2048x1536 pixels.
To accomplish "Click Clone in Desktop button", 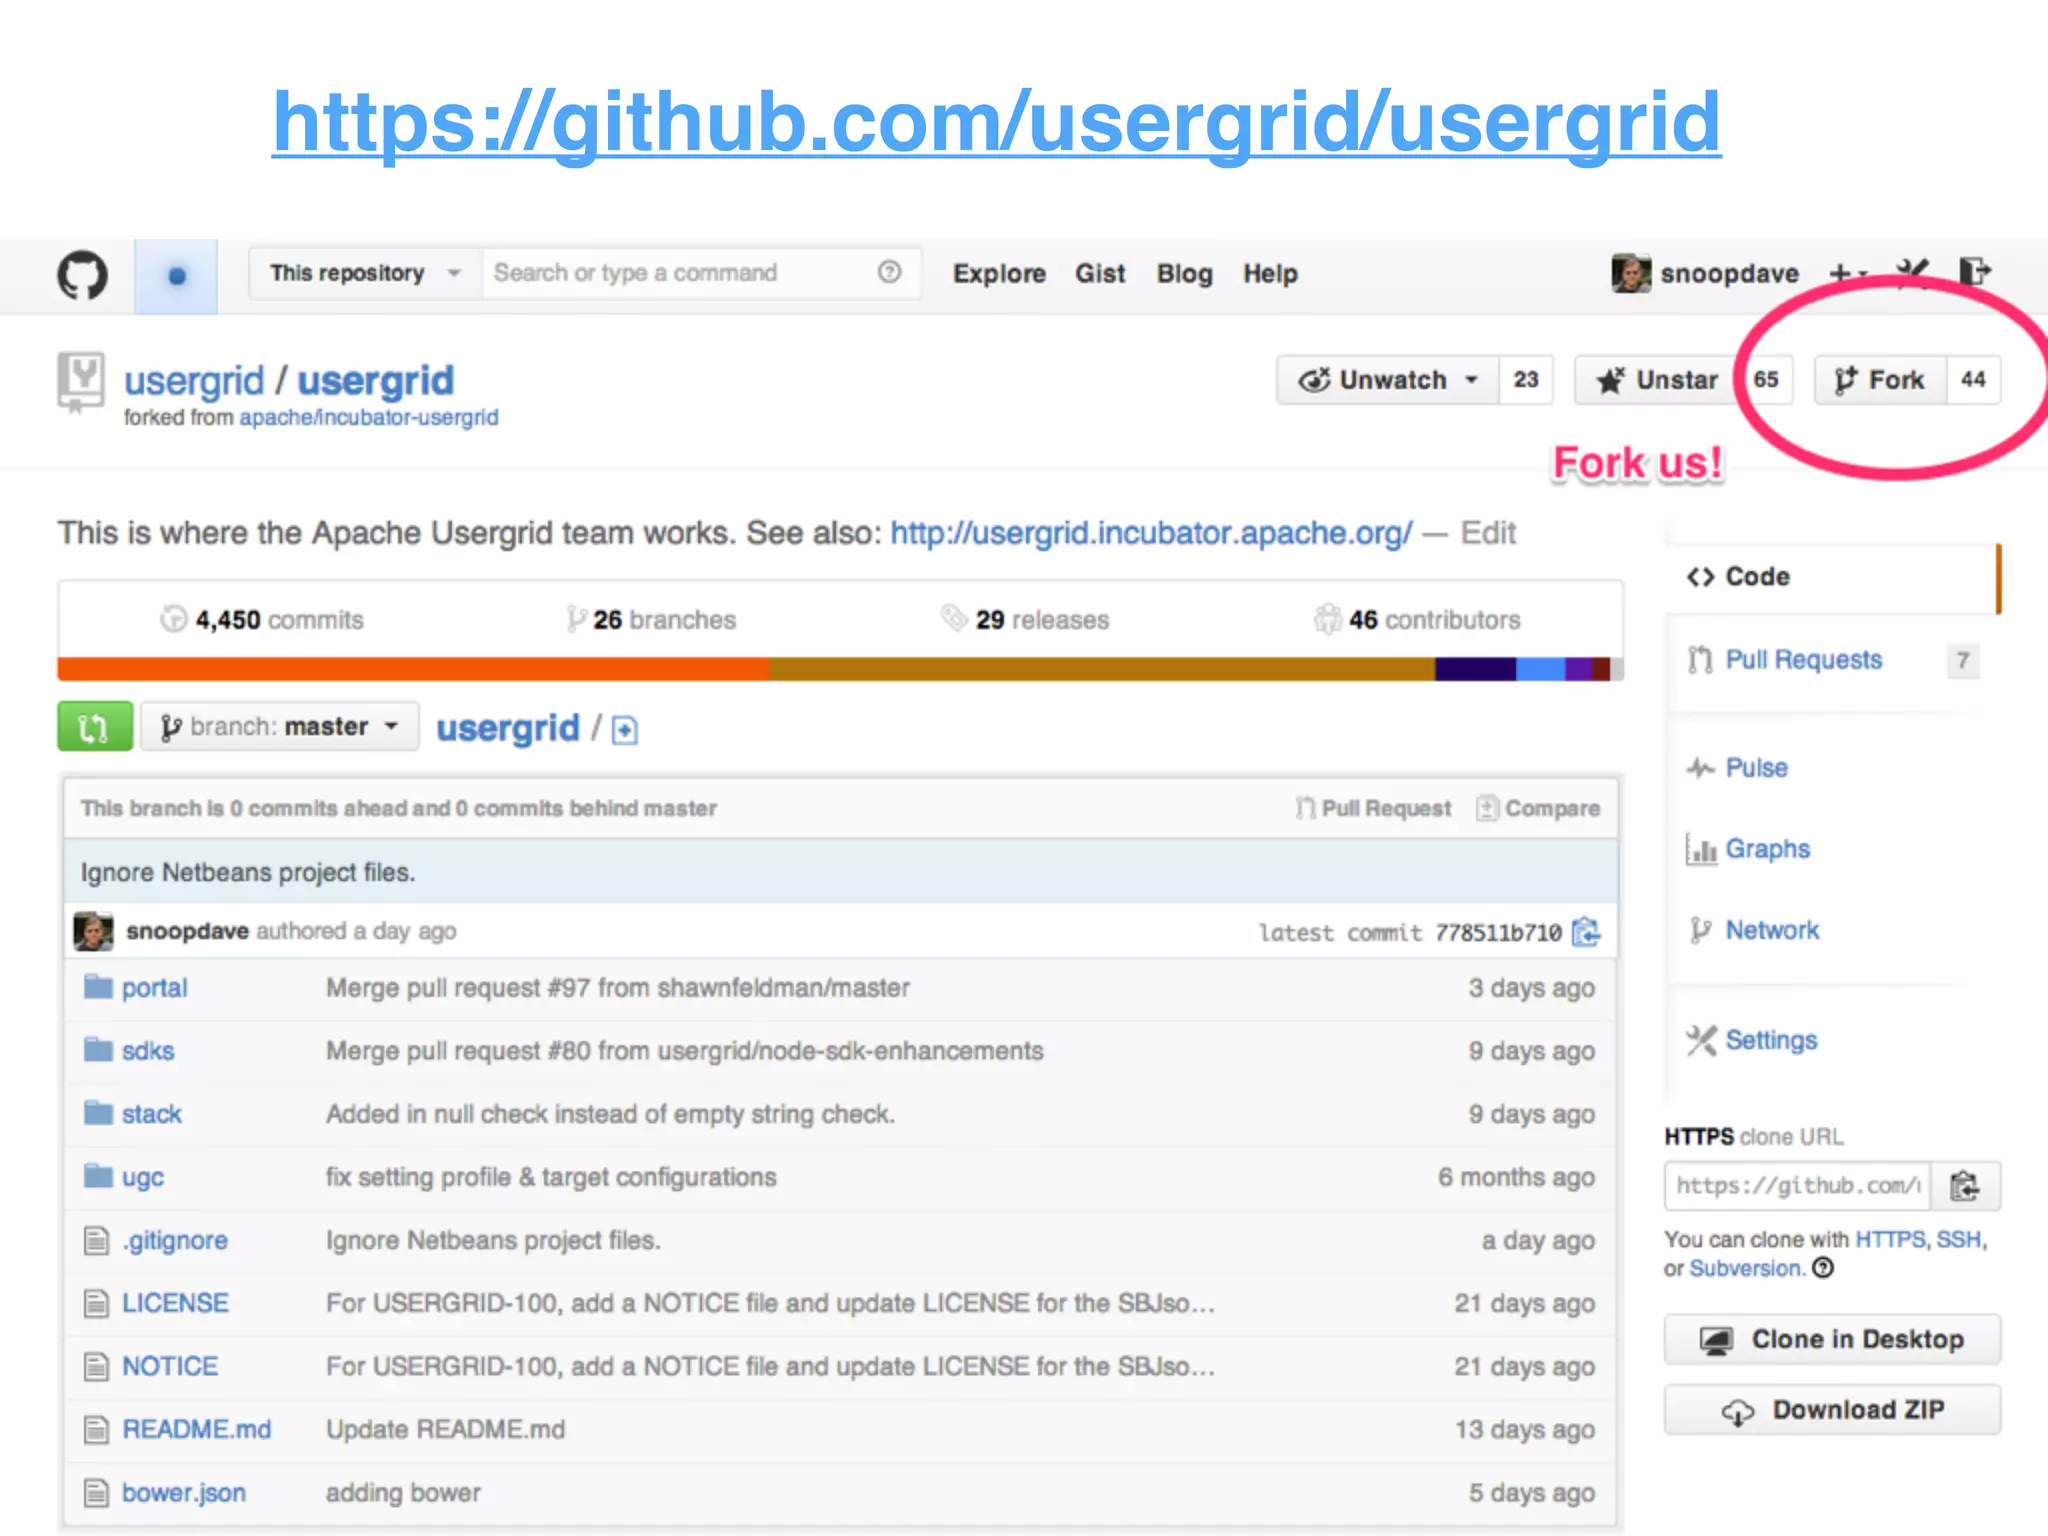I will [x=1832, y=1340].
